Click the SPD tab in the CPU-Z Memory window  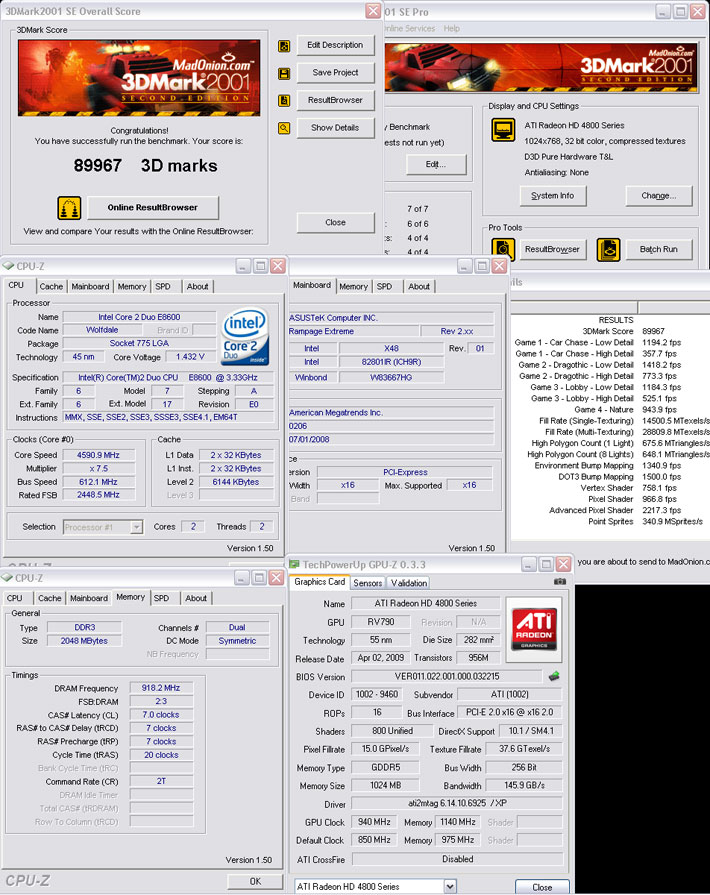click(162, 598)
